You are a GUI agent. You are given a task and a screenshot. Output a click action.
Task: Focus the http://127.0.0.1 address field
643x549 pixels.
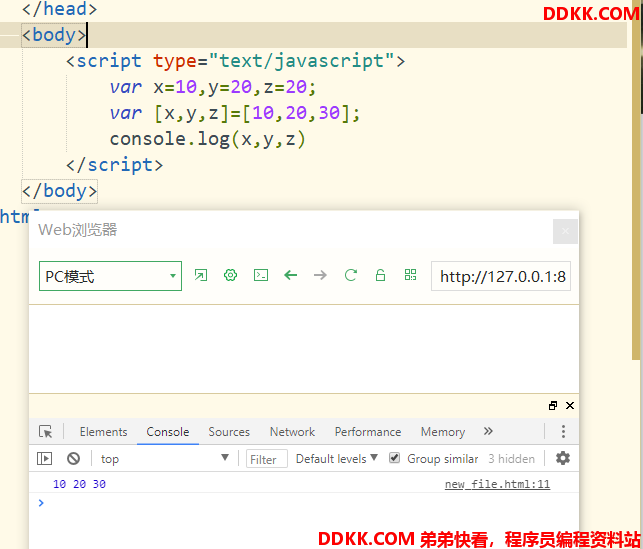tap(501, 276)
